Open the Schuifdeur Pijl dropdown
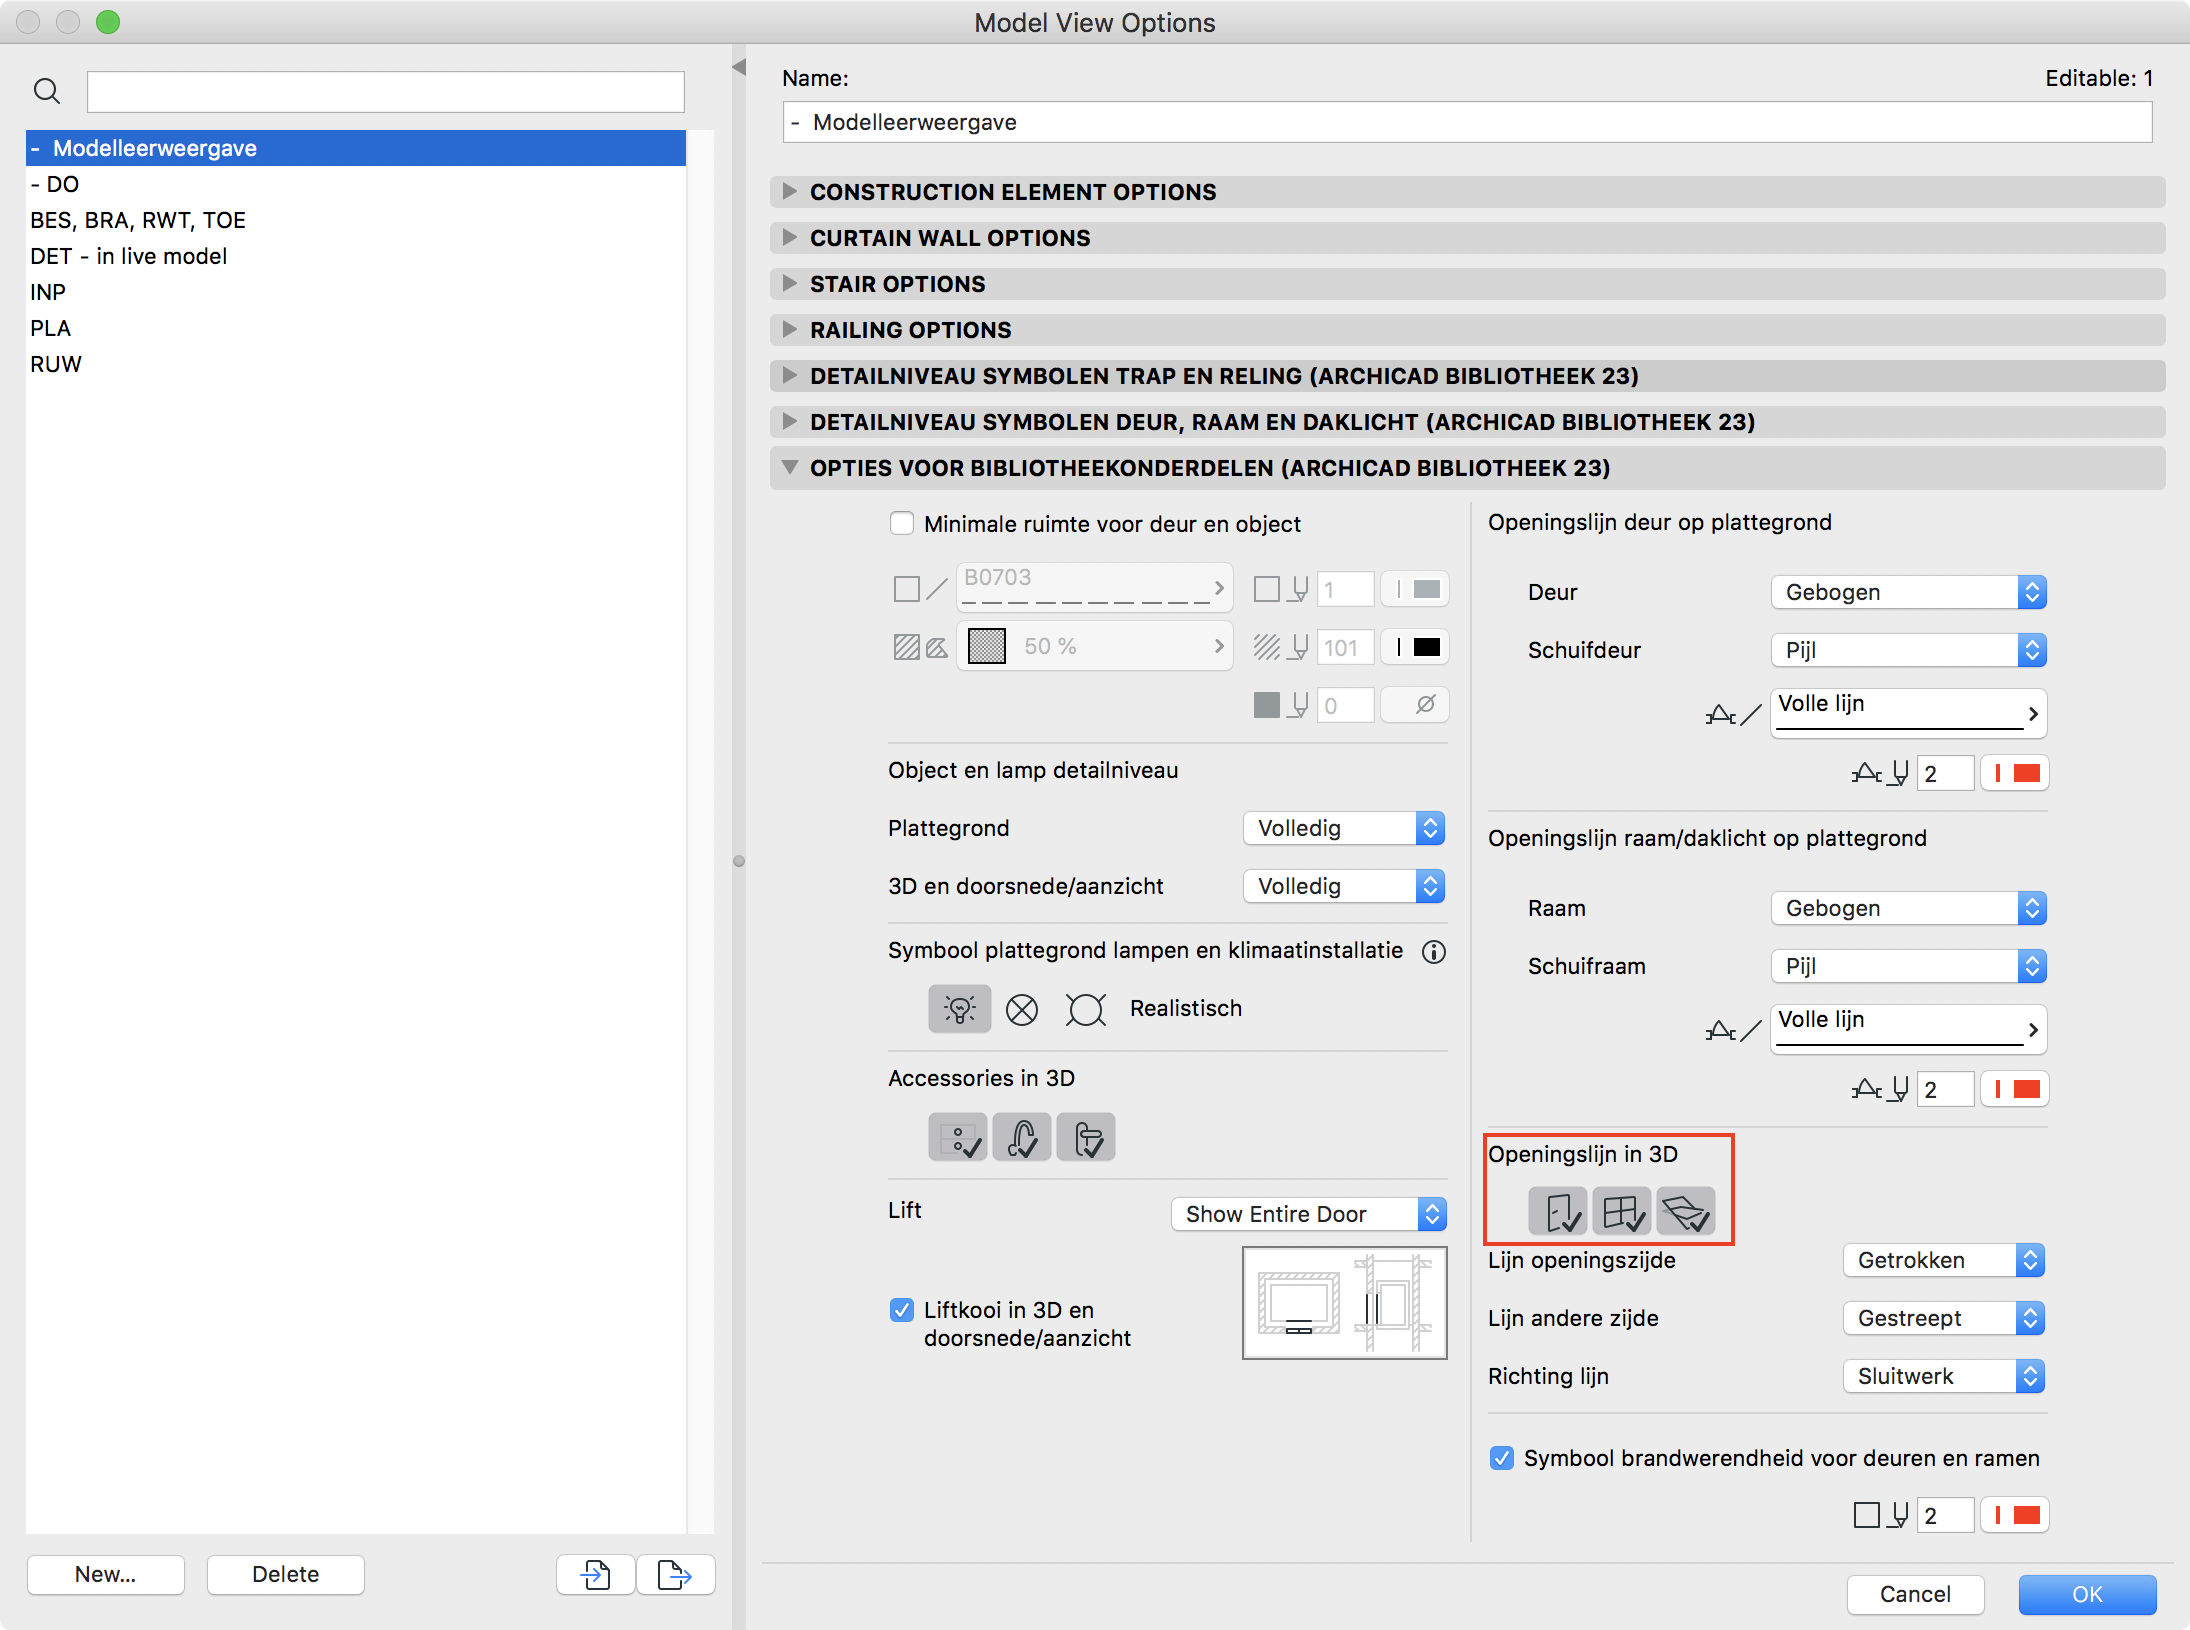 click(x=1909, y=650)
